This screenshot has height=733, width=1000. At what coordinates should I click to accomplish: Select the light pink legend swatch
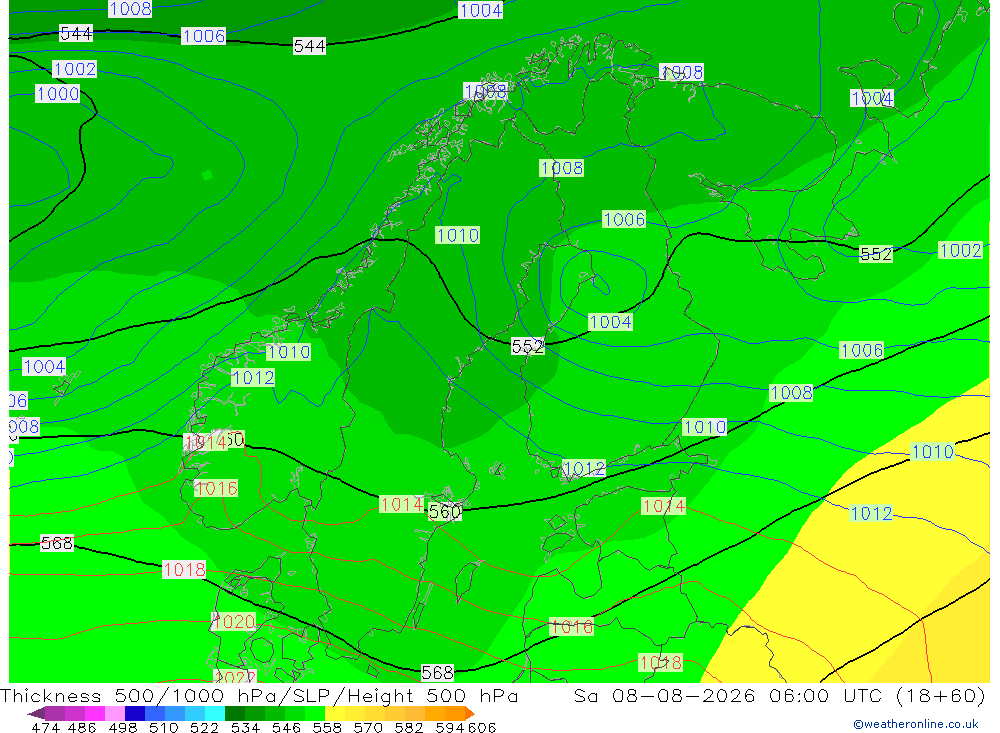[115, 713]
